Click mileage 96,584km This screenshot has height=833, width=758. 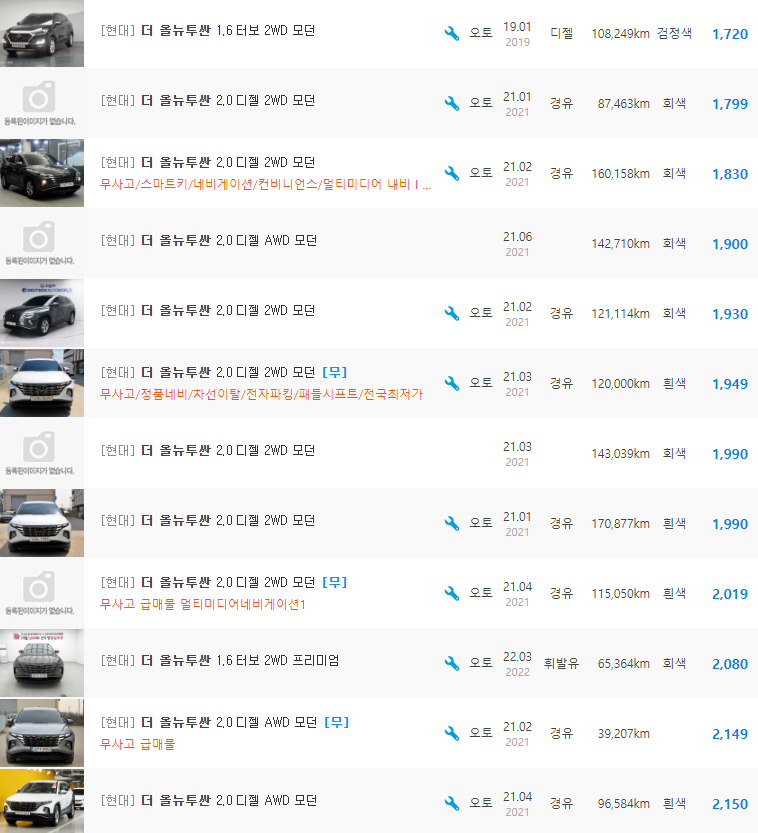[624, 803]
